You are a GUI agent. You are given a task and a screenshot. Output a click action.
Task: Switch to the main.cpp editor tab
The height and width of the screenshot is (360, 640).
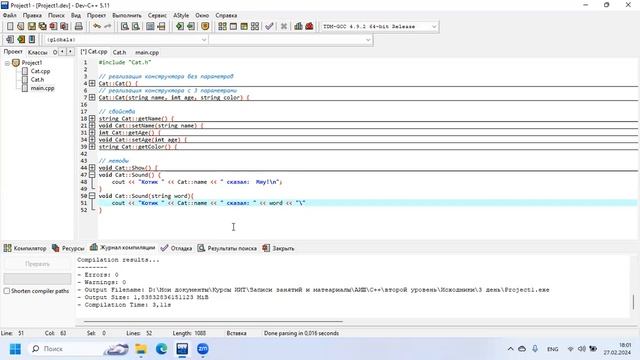(x=147, y=52)
